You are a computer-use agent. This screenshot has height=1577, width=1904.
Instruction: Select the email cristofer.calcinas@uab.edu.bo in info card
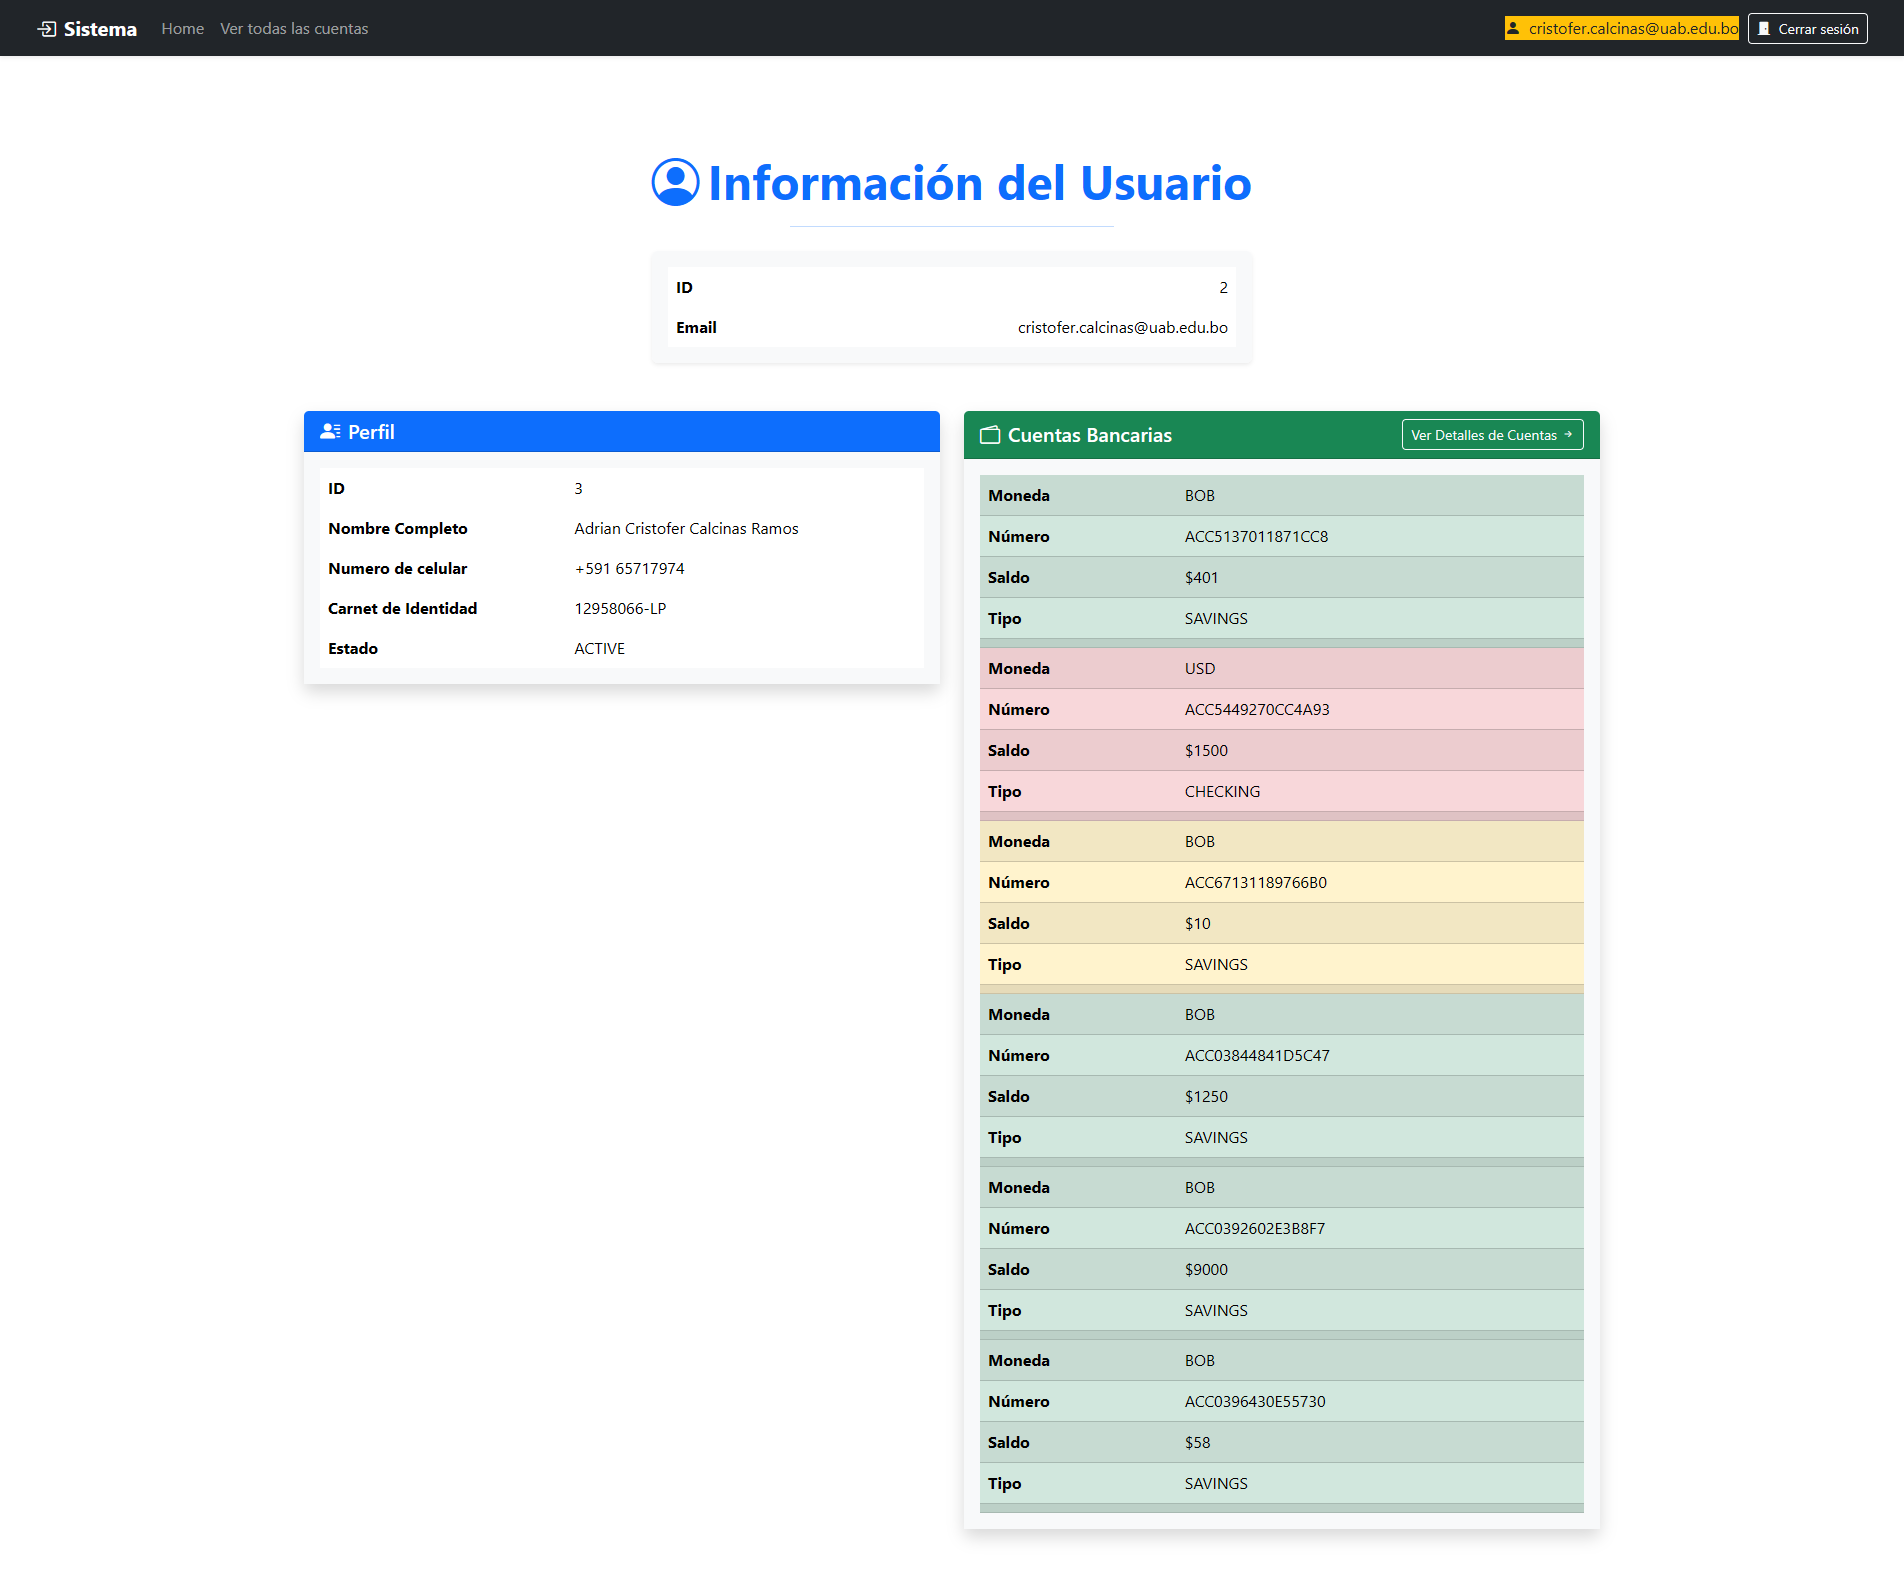(x=1123, y=327)
